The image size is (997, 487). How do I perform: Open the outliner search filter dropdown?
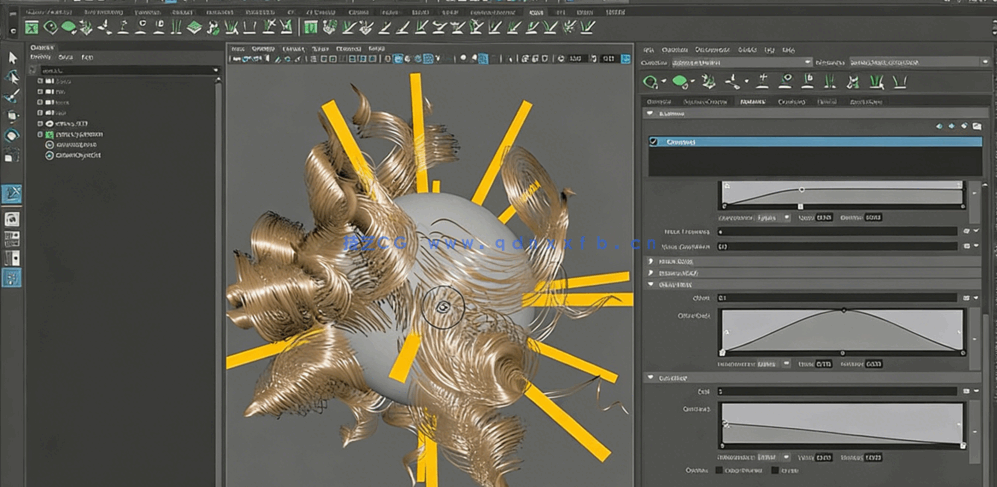[x=216, y=70]
